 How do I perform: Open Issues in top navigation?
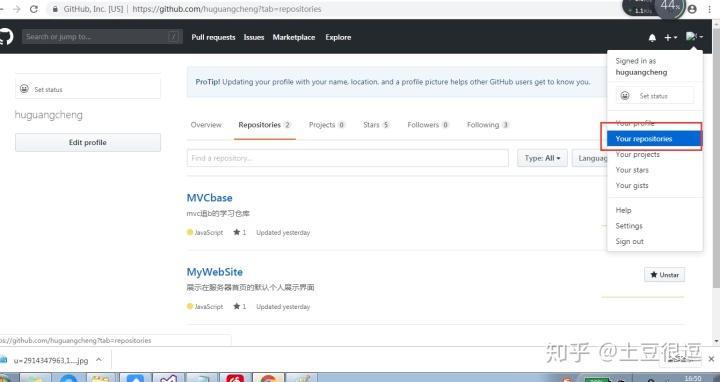pos(253,37)
